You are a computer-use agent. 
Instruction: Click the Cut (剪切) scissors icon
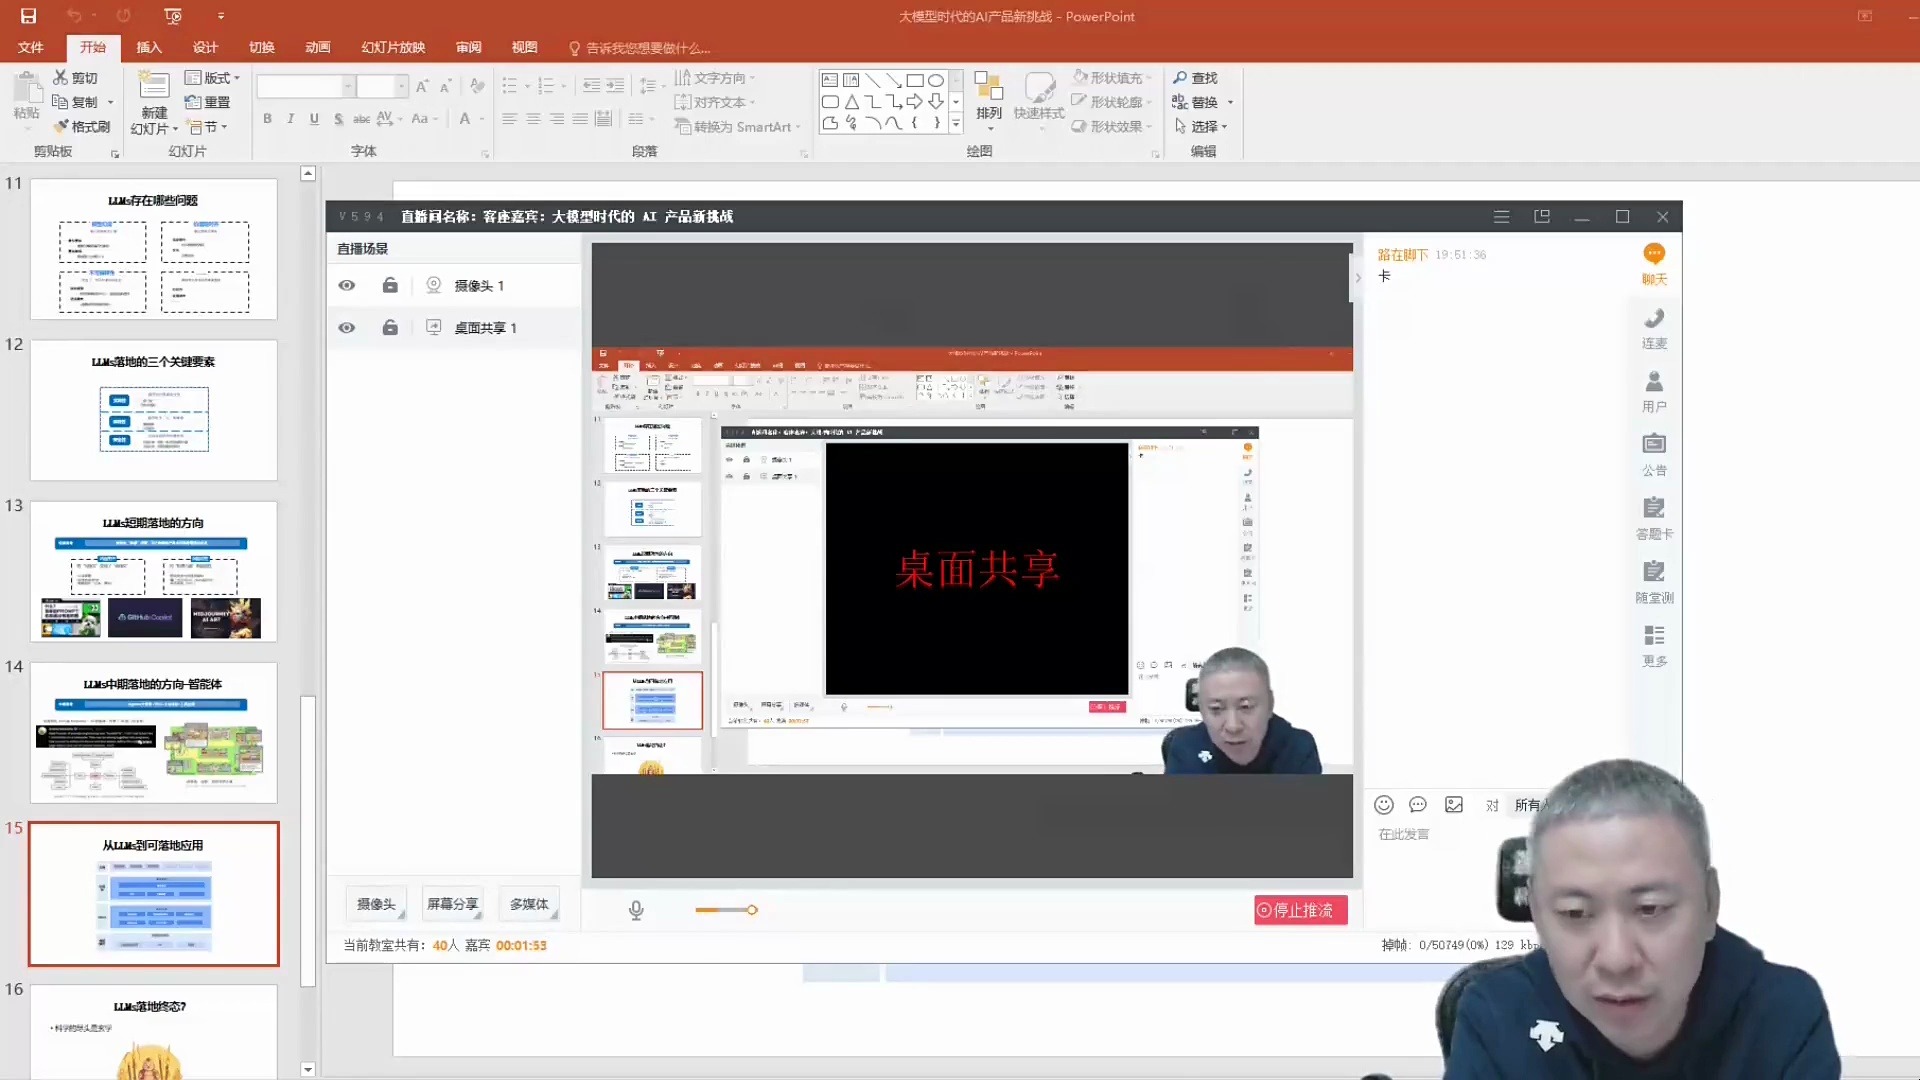click(x=60, y=77)
